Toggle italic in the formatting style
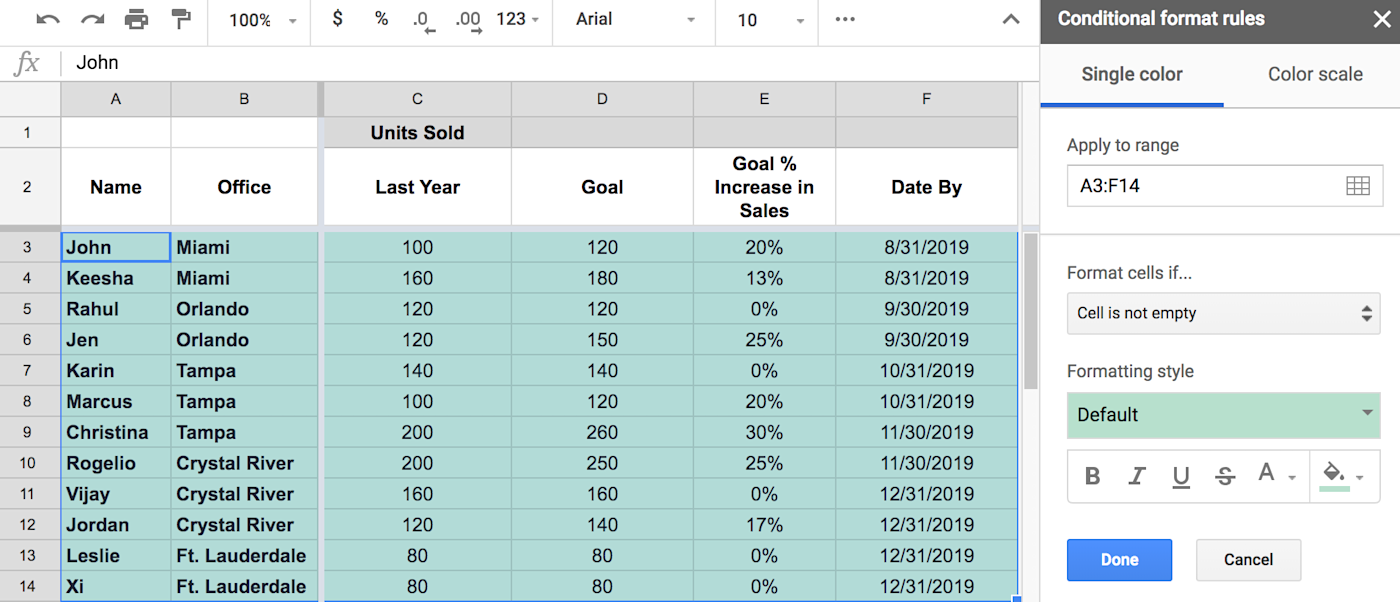 [x=1136, y=477]
